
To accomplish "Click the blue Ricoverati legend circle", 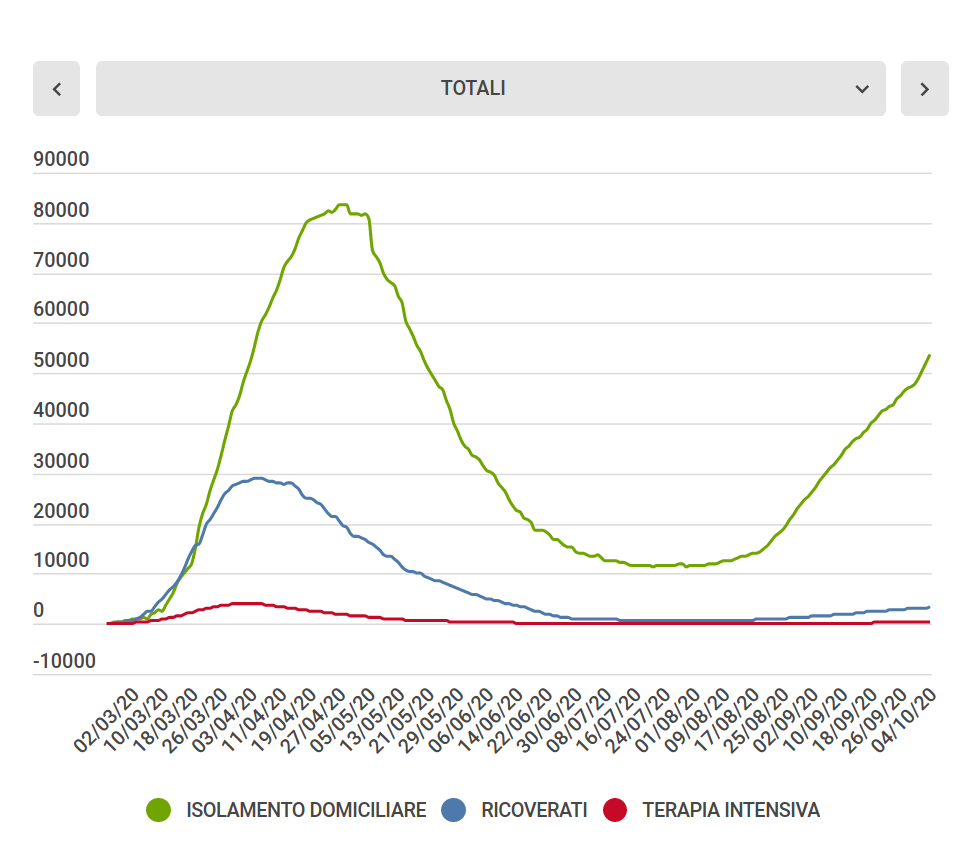I will [454, 810].
